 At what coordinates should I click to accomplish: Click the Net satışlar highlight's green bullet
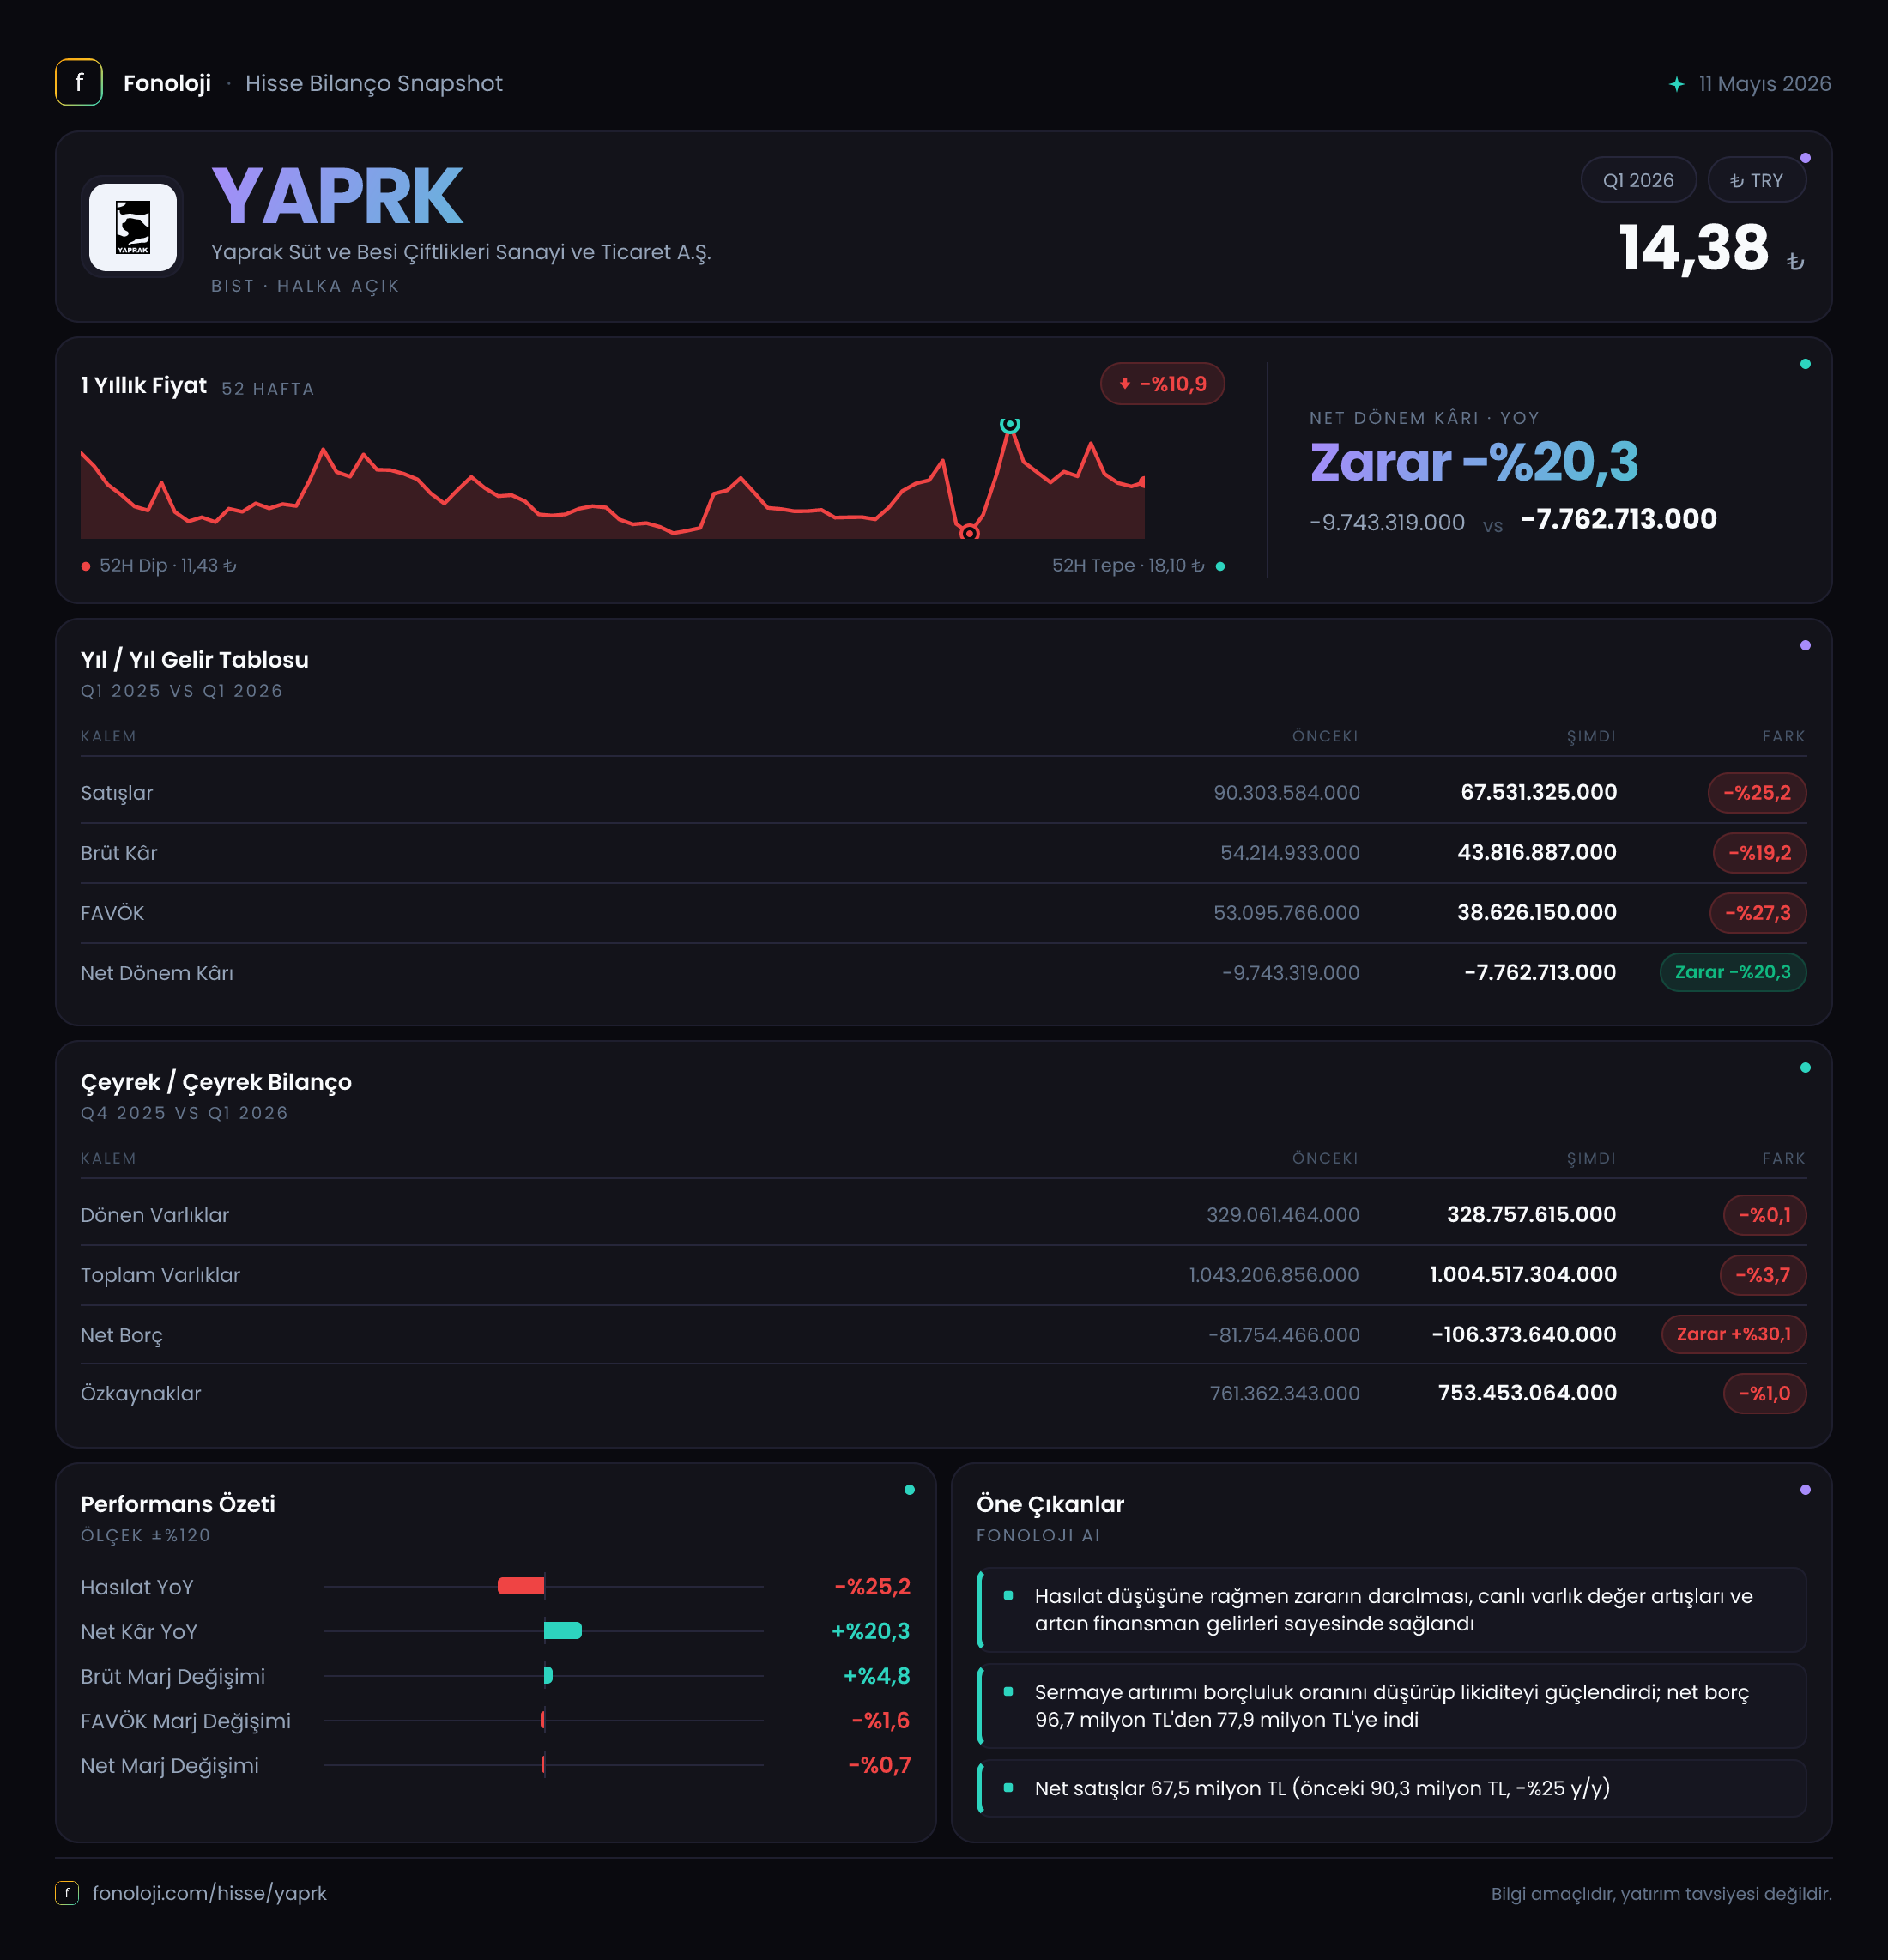(x=1008, y=1787)
